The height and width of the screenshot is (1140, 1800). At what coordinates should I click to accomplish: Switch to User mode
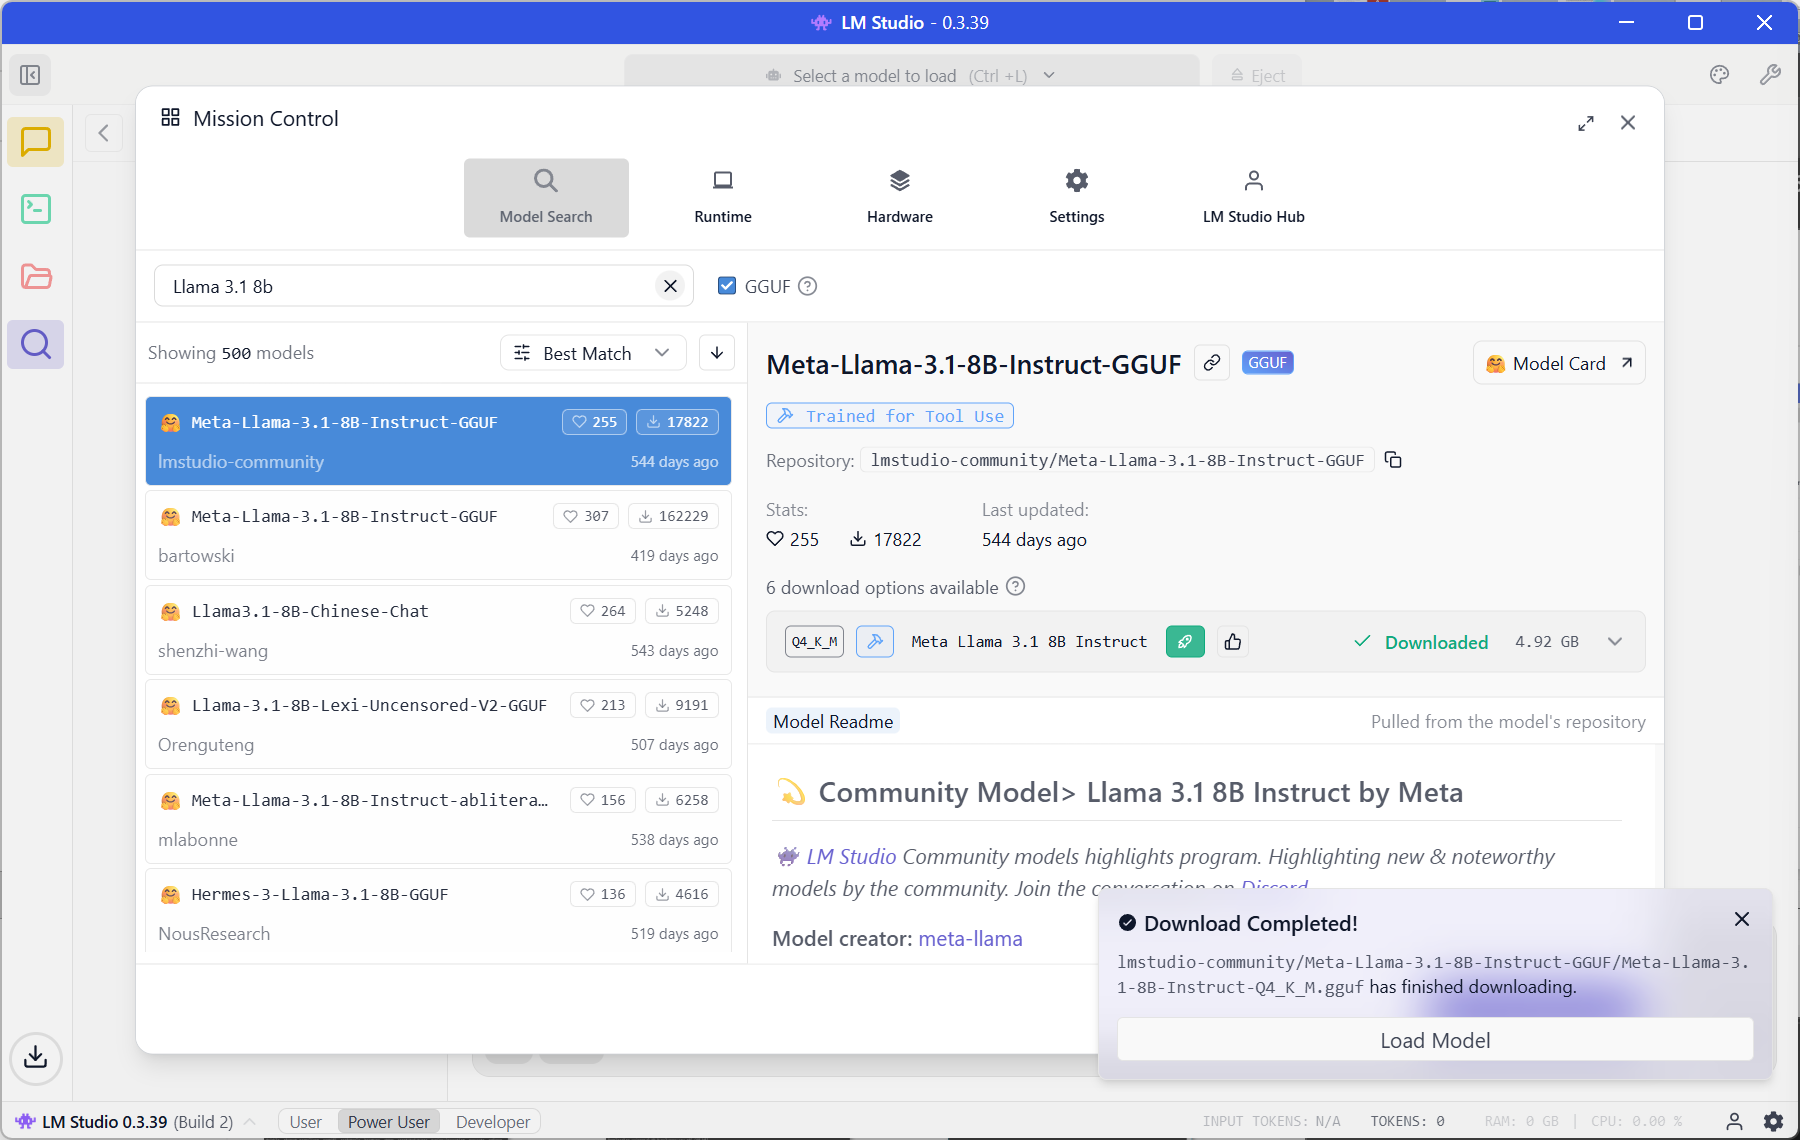(306, 1122)
